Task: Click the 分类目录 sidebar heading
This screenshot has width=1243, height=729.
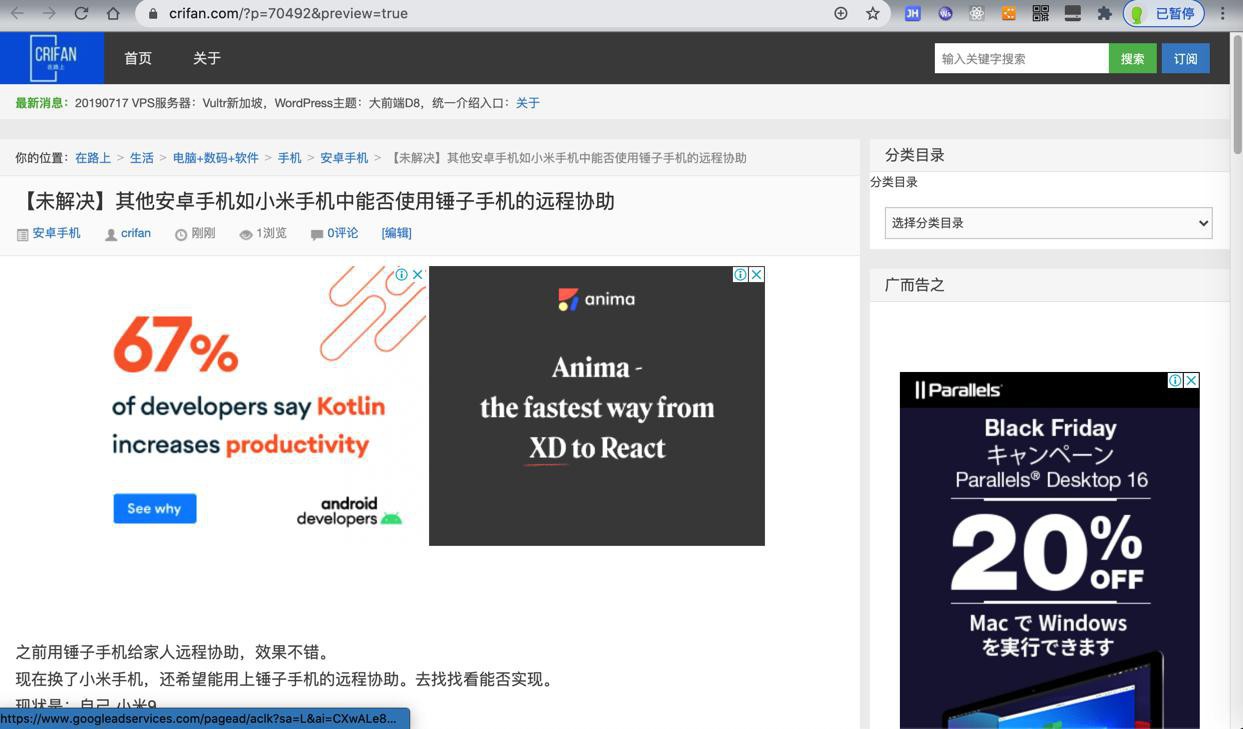Action: click(915, 155)
